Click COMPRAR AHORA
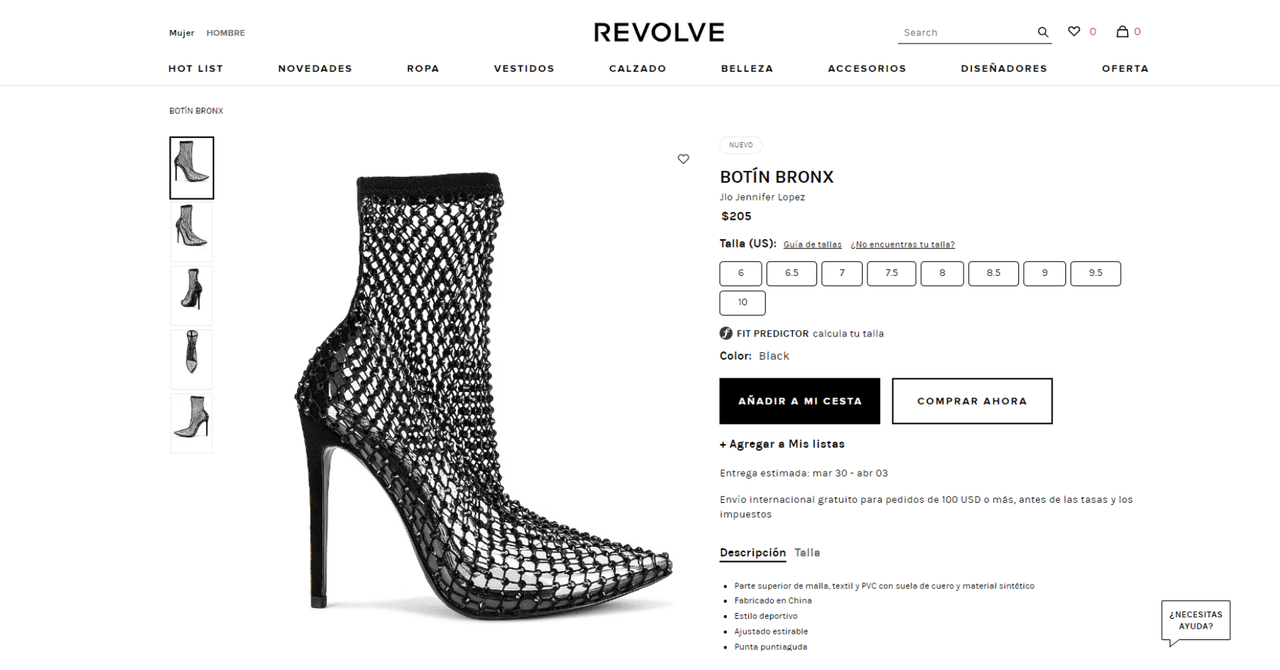 pos(971,401)
